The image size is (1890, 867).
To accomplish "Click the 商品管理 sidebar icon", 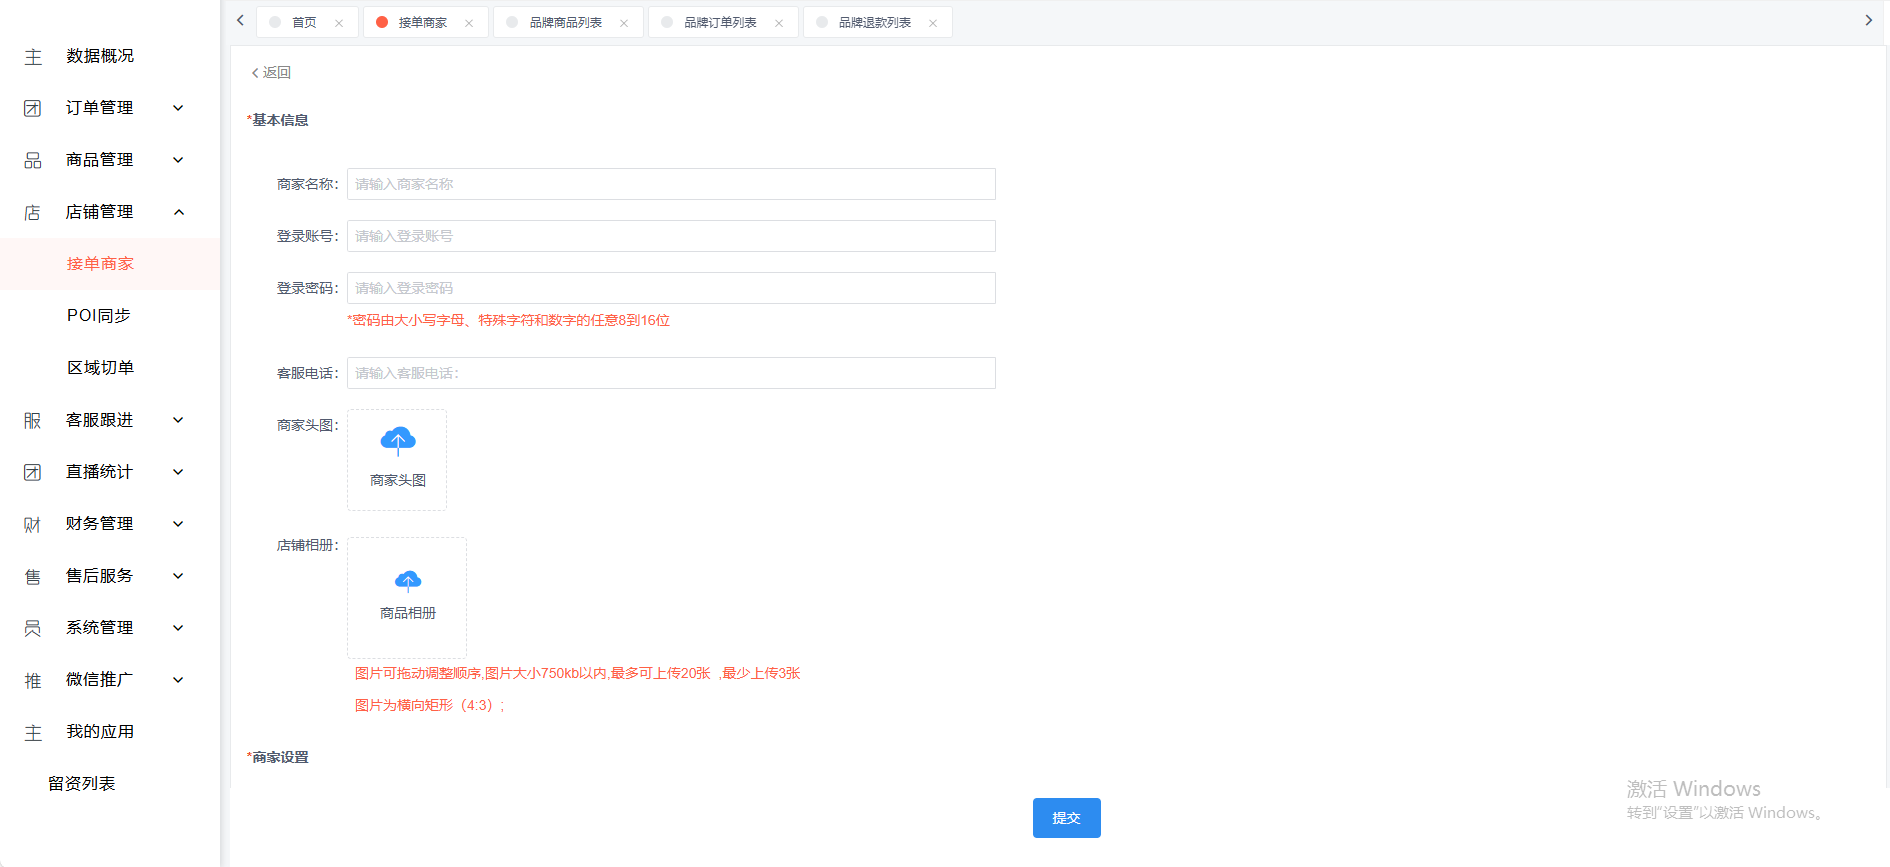I will (33, 160).
